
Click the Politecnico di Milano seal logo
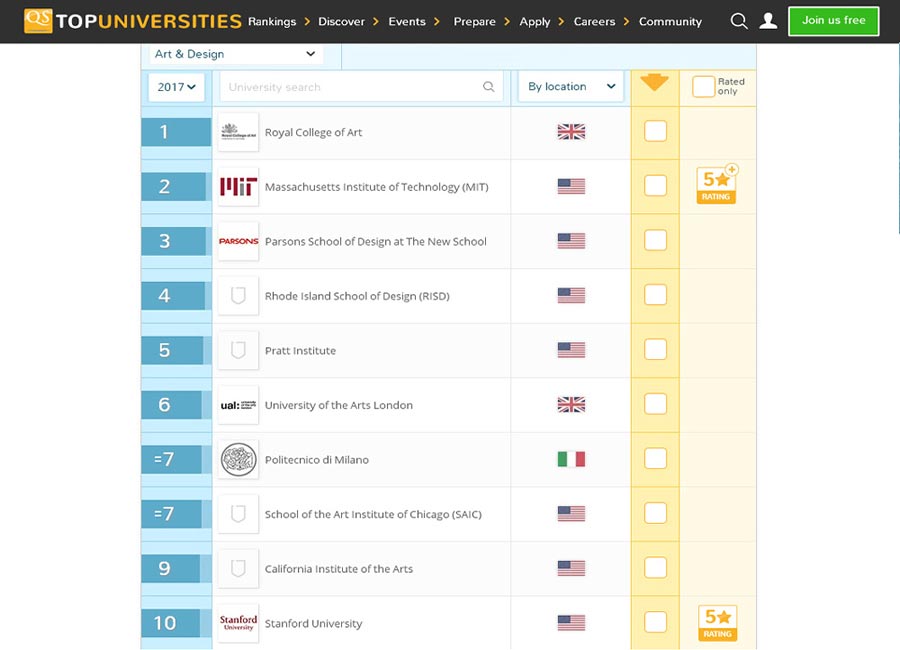coord(238,459)
